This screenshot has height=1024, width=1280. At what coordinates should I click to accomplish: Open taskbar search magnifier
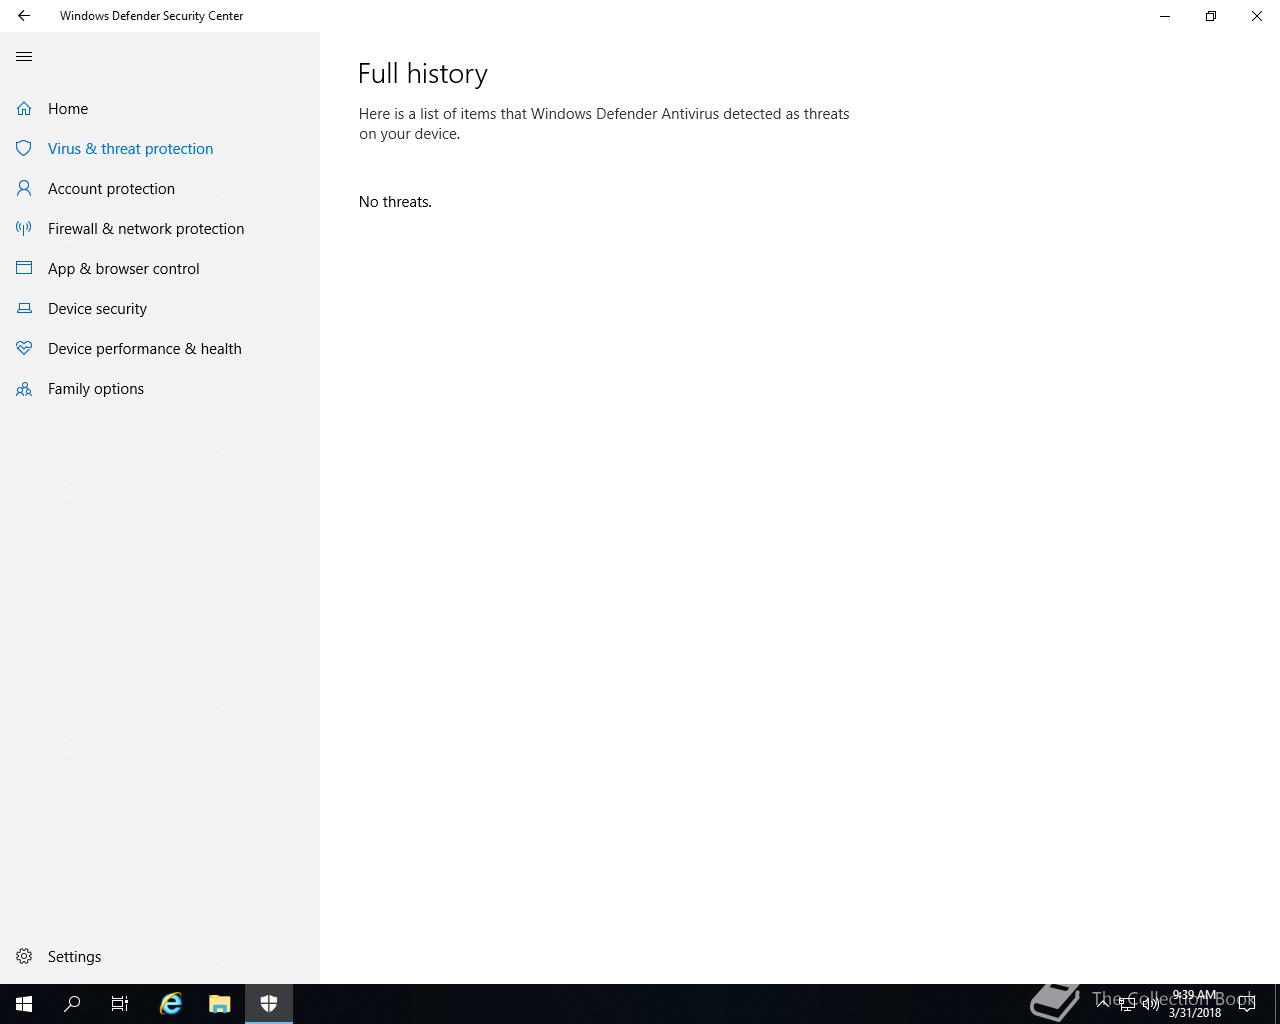(x=72, y=1004)
